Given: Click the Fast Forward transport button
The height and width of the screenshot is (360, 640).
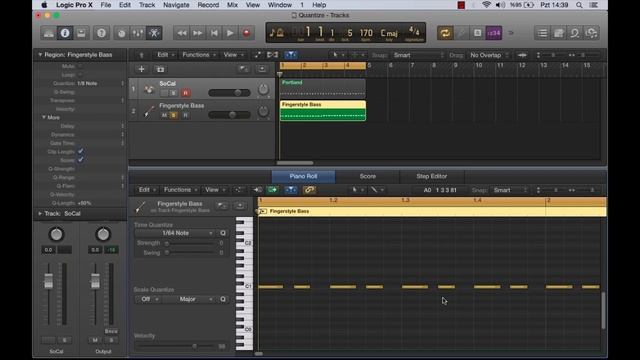Looking at the screenshot, I should pyautogui.click(x=198, y=33).
